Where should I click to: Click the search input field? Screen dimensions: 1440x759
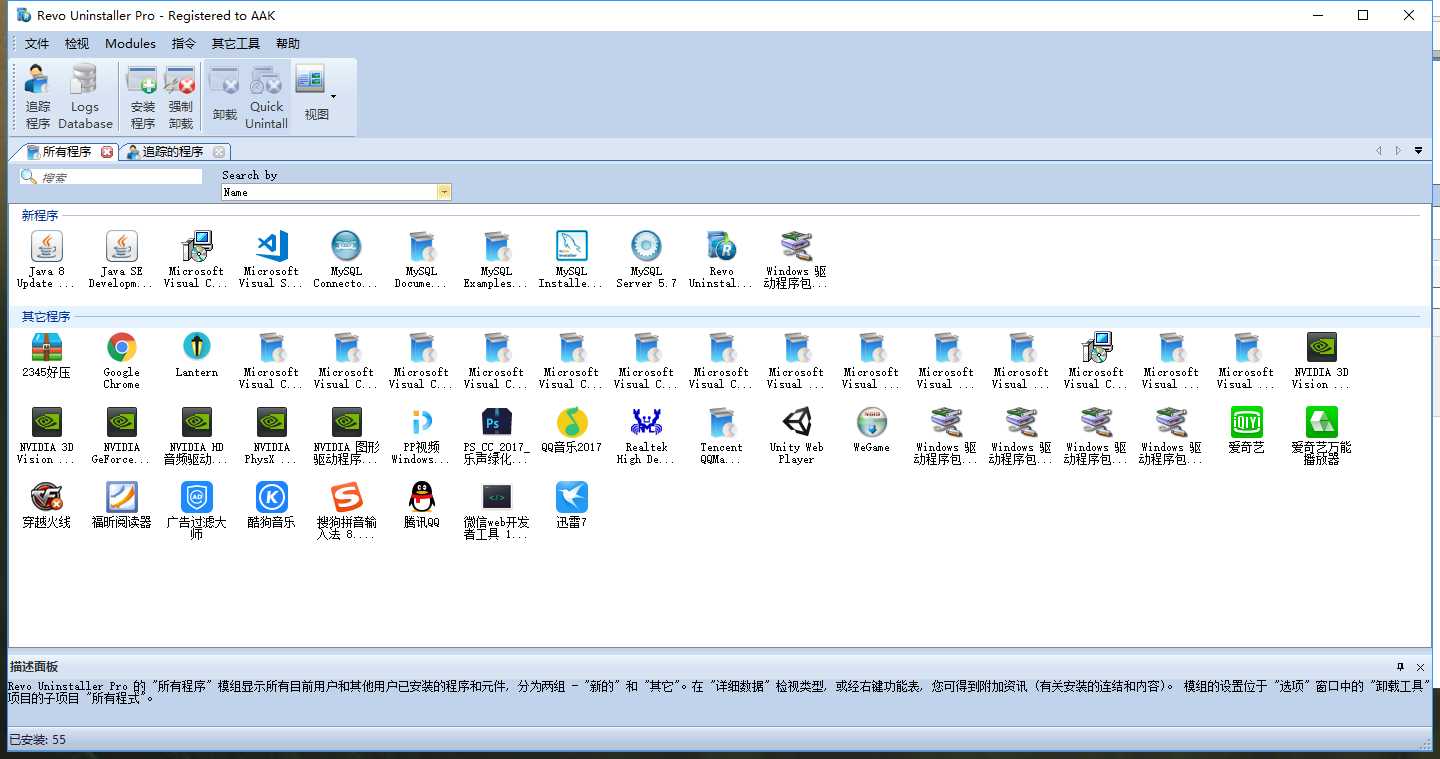point(111,177)
